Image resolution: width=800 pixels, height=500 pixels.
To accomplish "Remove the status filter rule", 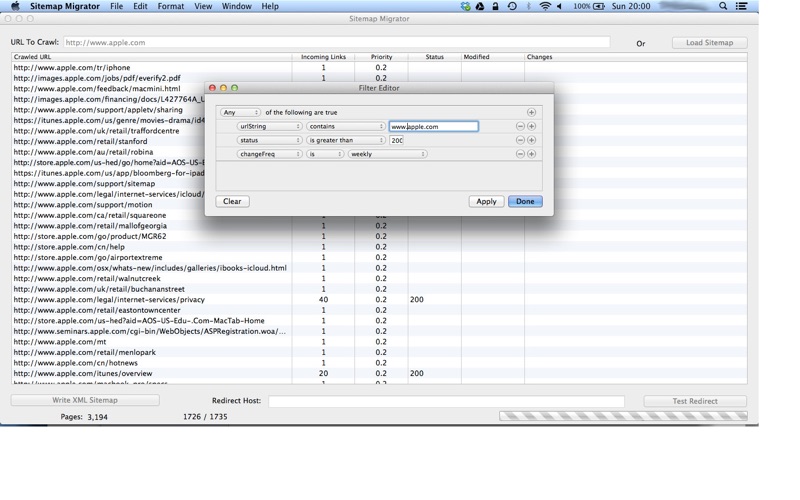I will (520, 140).
